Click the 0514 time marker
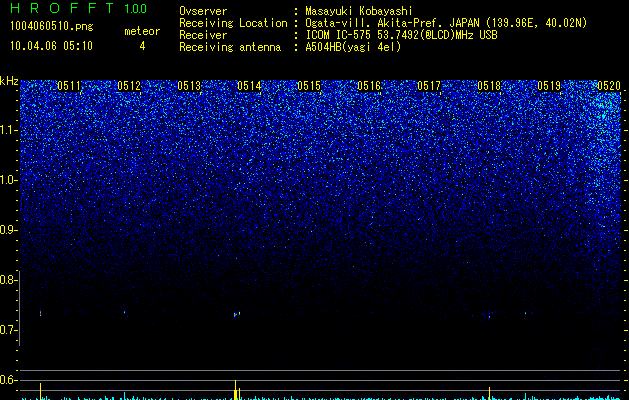Image resolution: width=629 pixels, height=400 pixels. click(x=249, y=86)
